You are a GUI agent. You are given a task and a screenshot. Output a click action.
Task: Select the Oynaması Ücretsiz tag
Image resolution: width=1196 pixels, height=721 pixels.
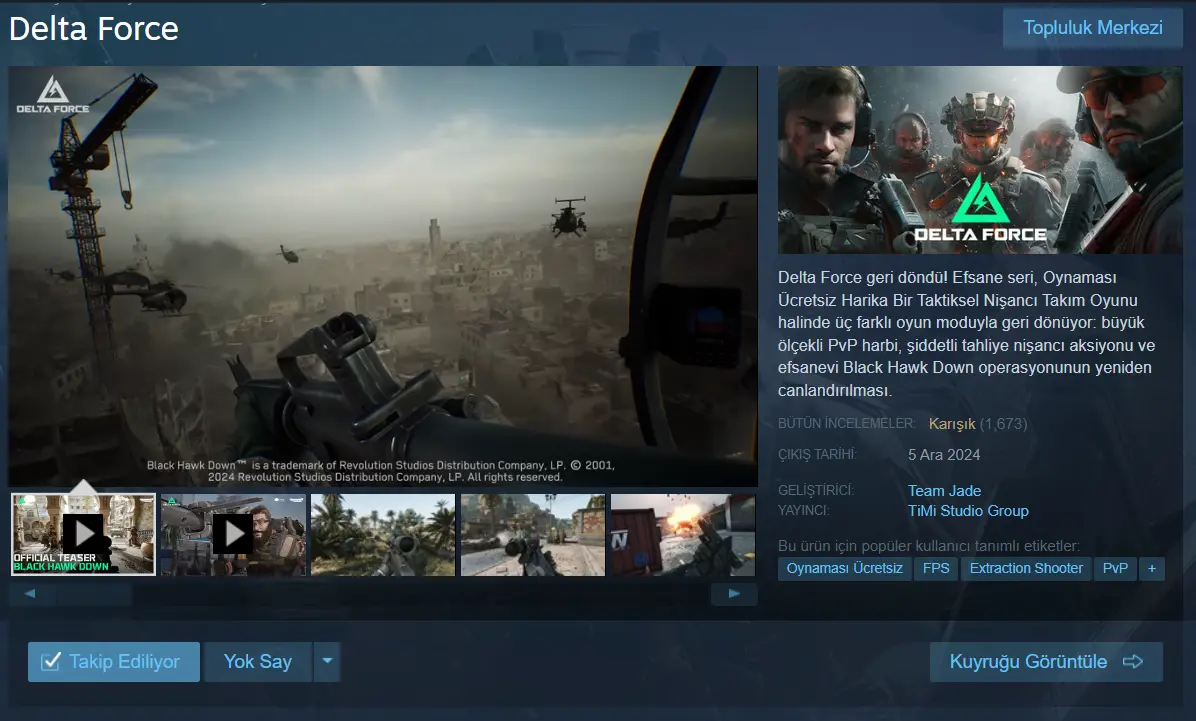click(x=844, y=568)
